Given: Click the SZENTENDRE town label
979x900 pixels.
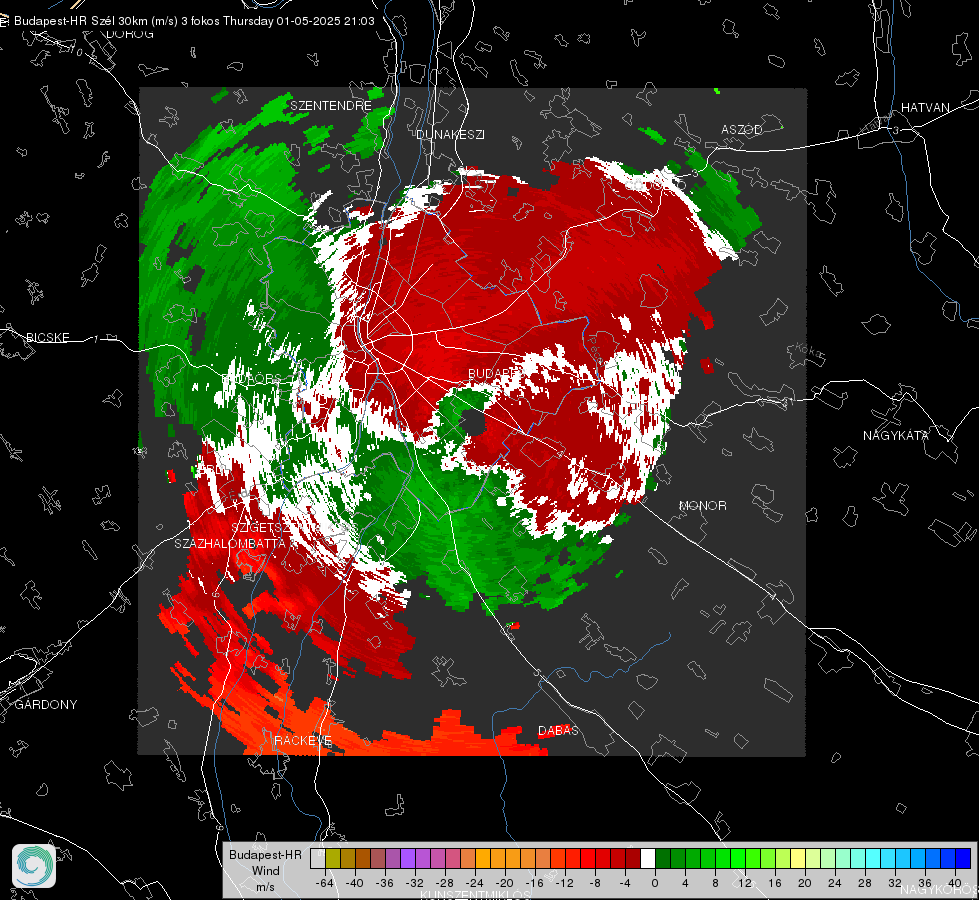Looking at the screenshot, I should coord(331,106).
